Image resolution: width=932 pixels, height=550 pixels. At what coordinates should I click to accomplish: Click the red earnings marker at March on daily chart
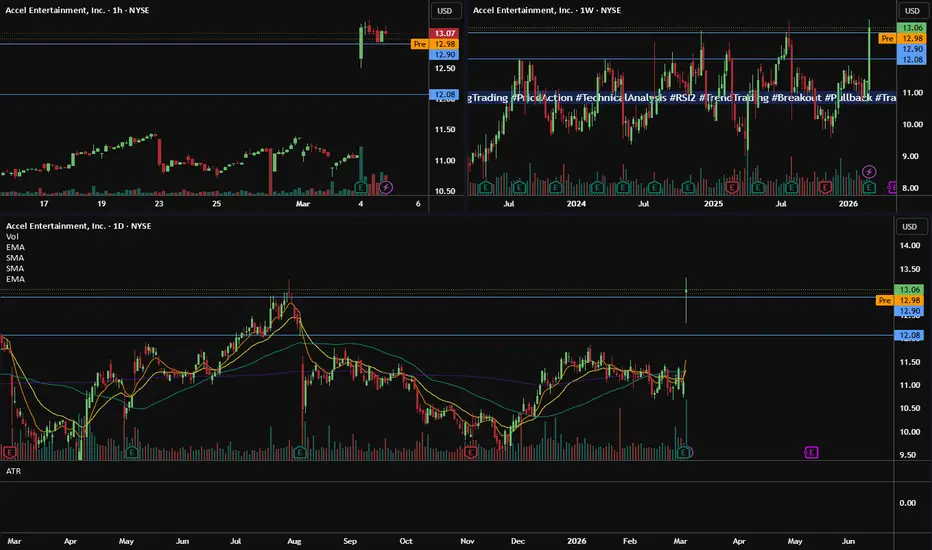(x=9, y=452)
